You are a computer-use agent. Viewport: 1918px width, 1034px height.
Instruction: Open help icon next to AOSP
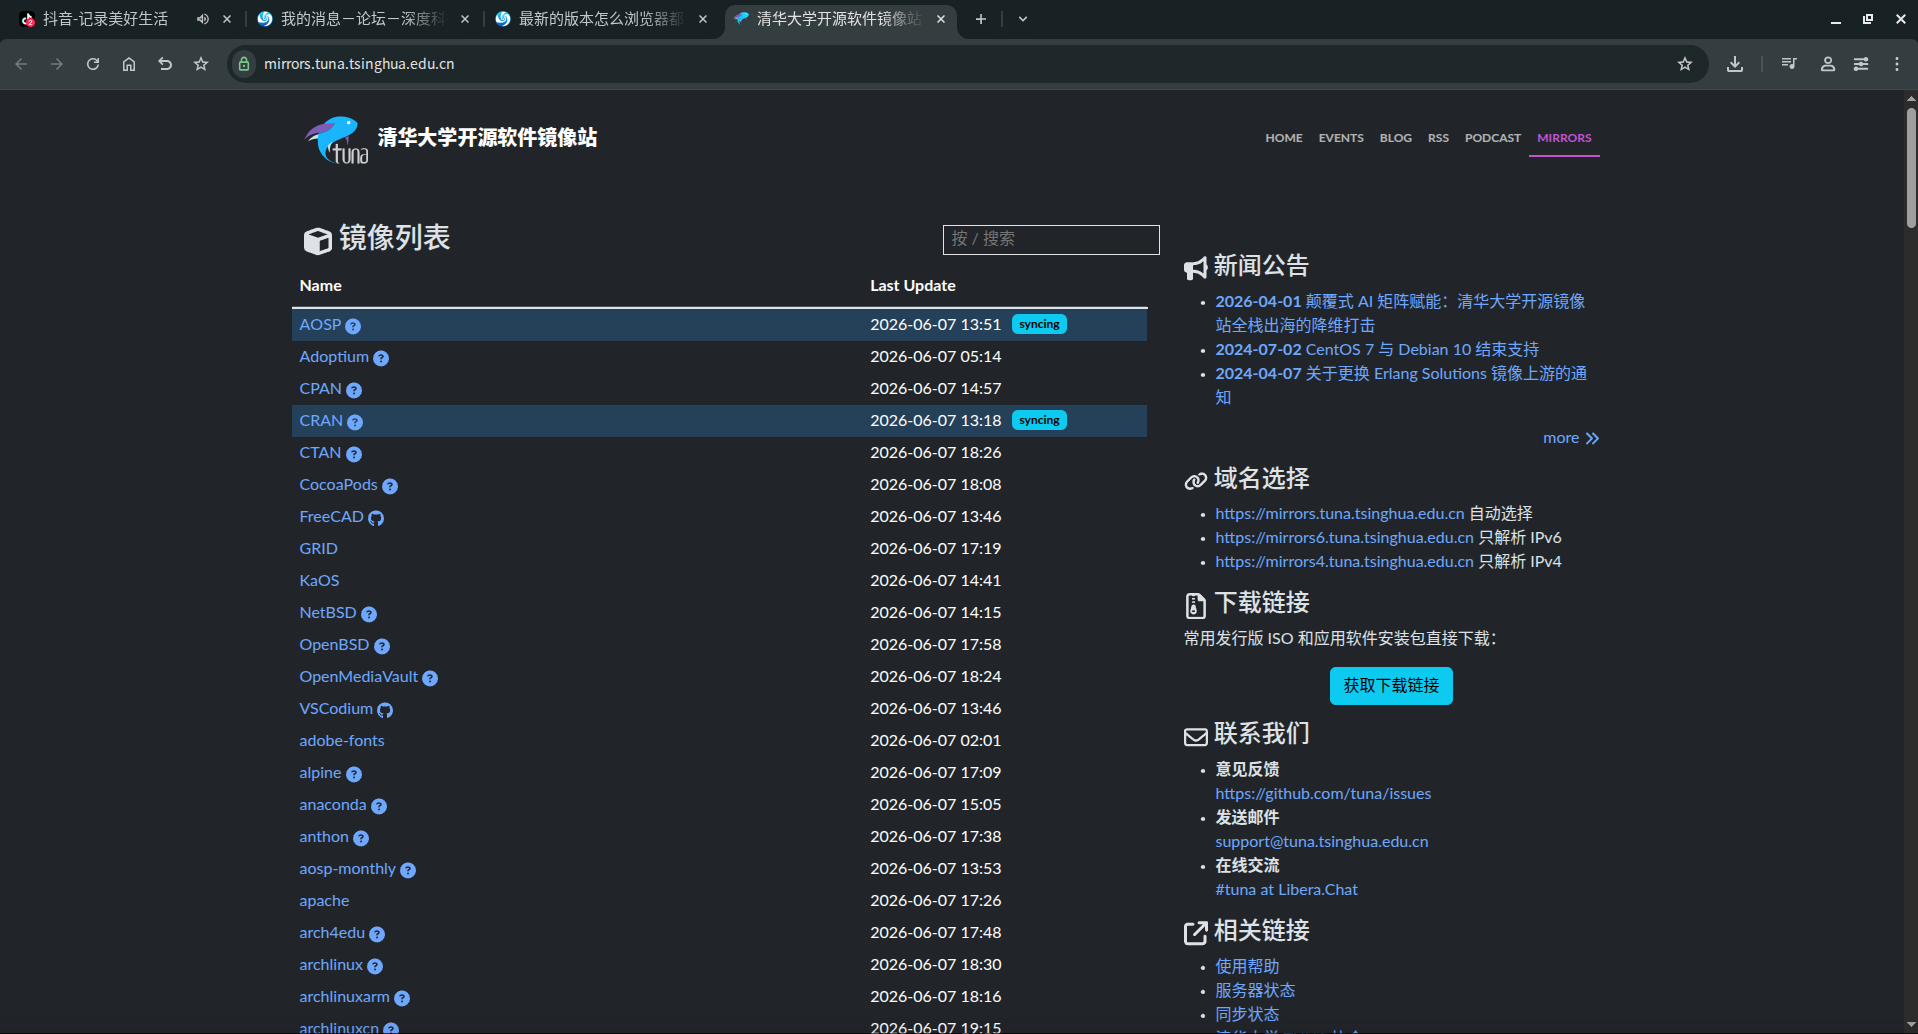coord(353,326)
